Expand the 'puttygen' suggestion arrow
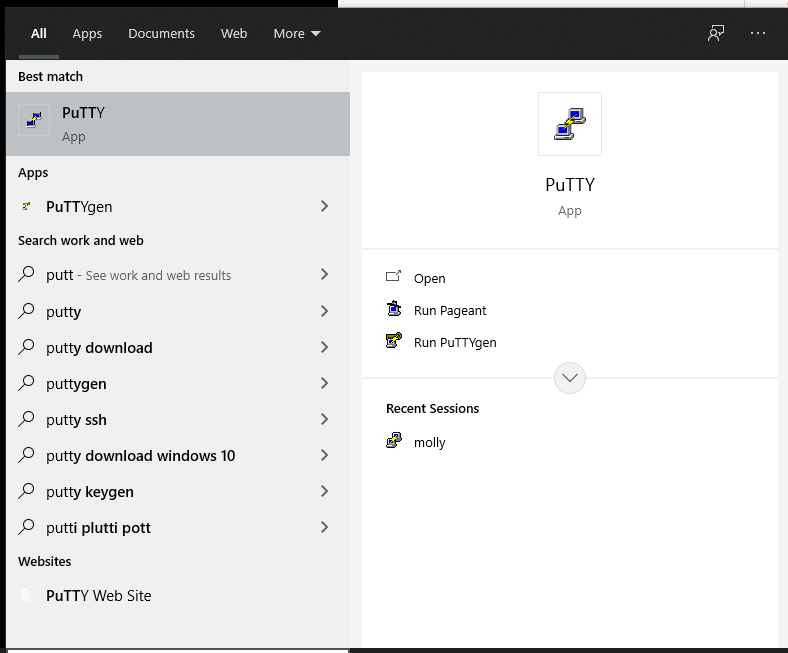 (x=325, y=383)
